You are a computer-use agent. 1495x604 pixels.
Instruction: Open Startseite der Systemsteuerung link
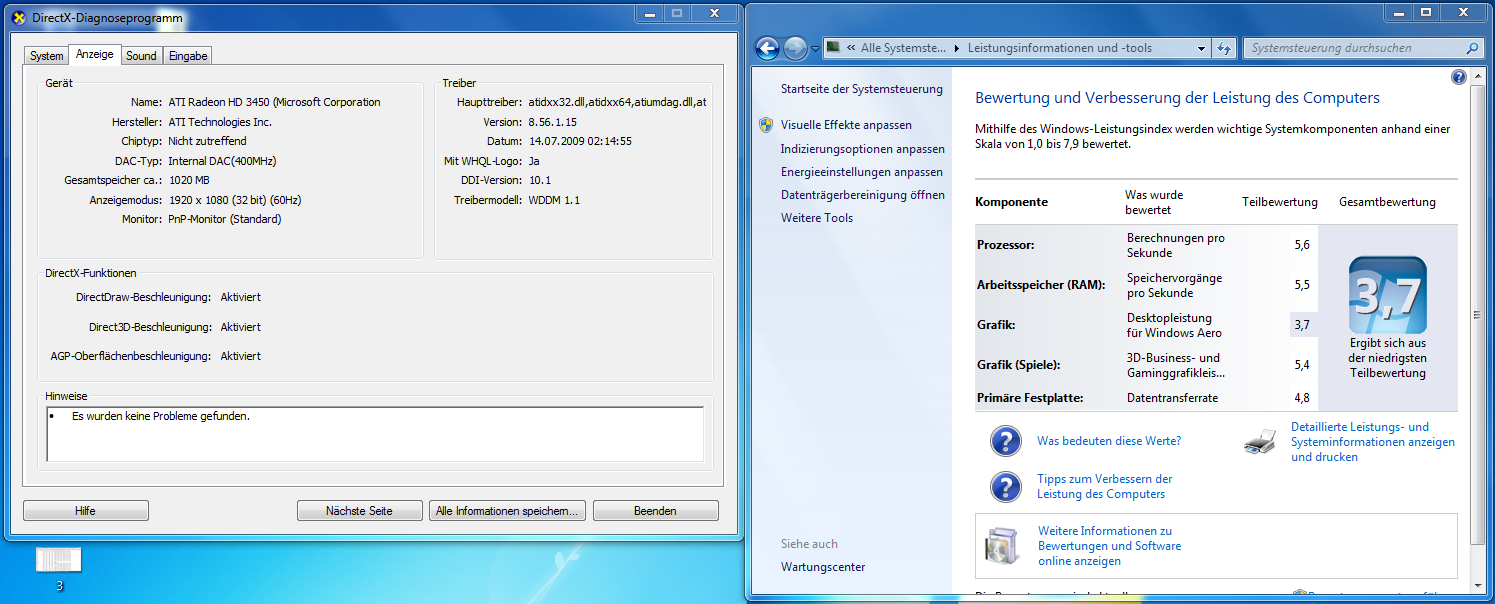(x=862, y=89)
